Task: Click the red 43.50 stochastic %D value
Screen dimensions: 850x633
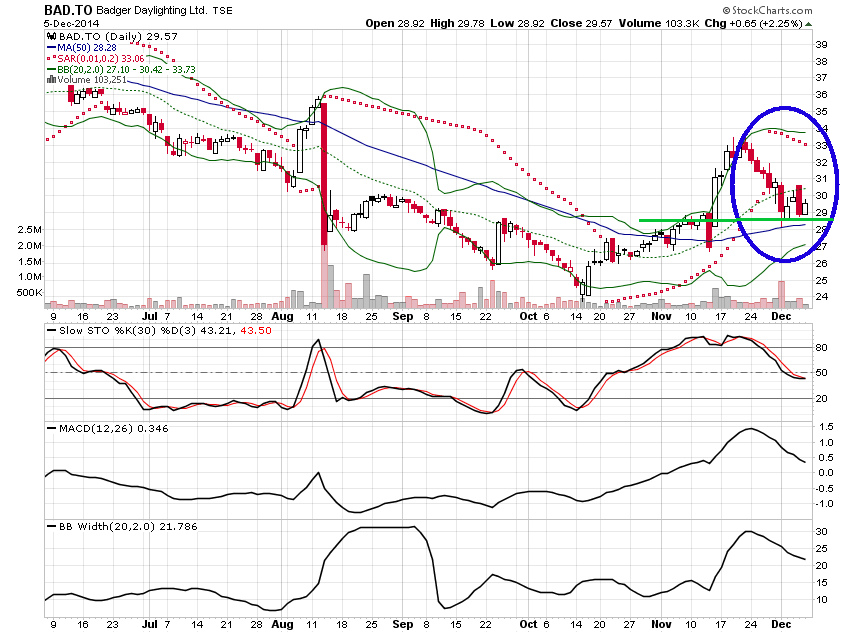Action: [x=256, y=331]
